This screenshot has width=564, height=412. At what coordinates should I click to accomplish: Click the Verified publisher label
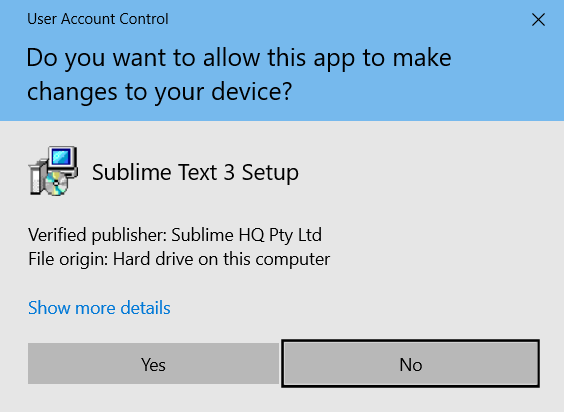(97, 235)
